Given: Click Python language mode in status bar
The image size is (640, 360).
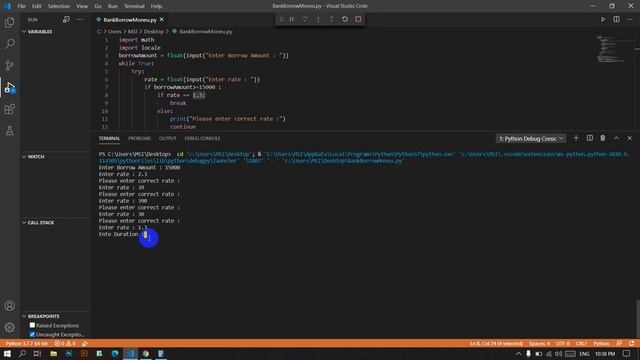Looking at the screenshot, I should [601, 344].
